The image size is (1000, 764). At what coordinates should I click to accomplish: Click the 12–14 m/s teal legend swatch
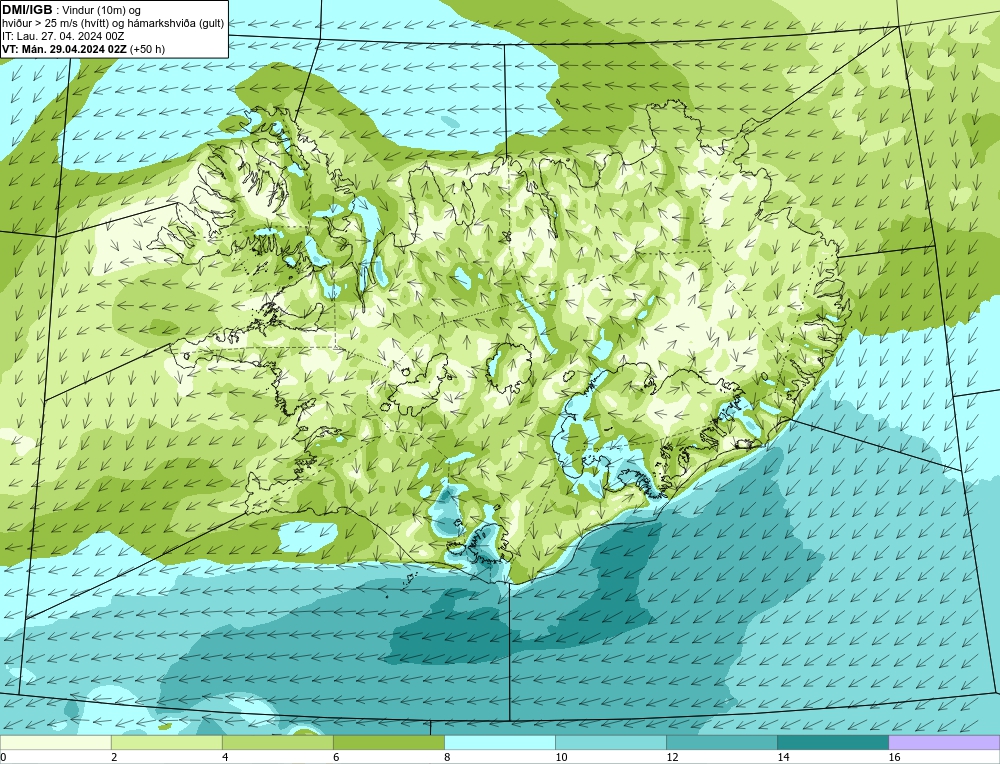(721, 742)
